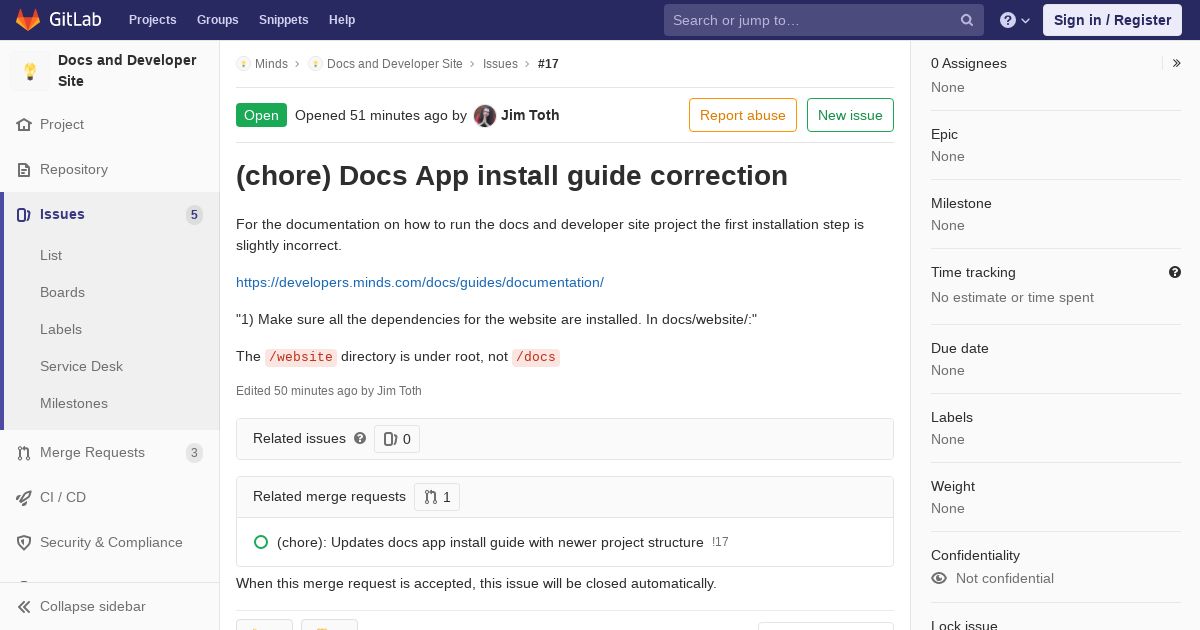Open the developers.minds.com documentation link
1200x630 pixels.
point(420,282)
